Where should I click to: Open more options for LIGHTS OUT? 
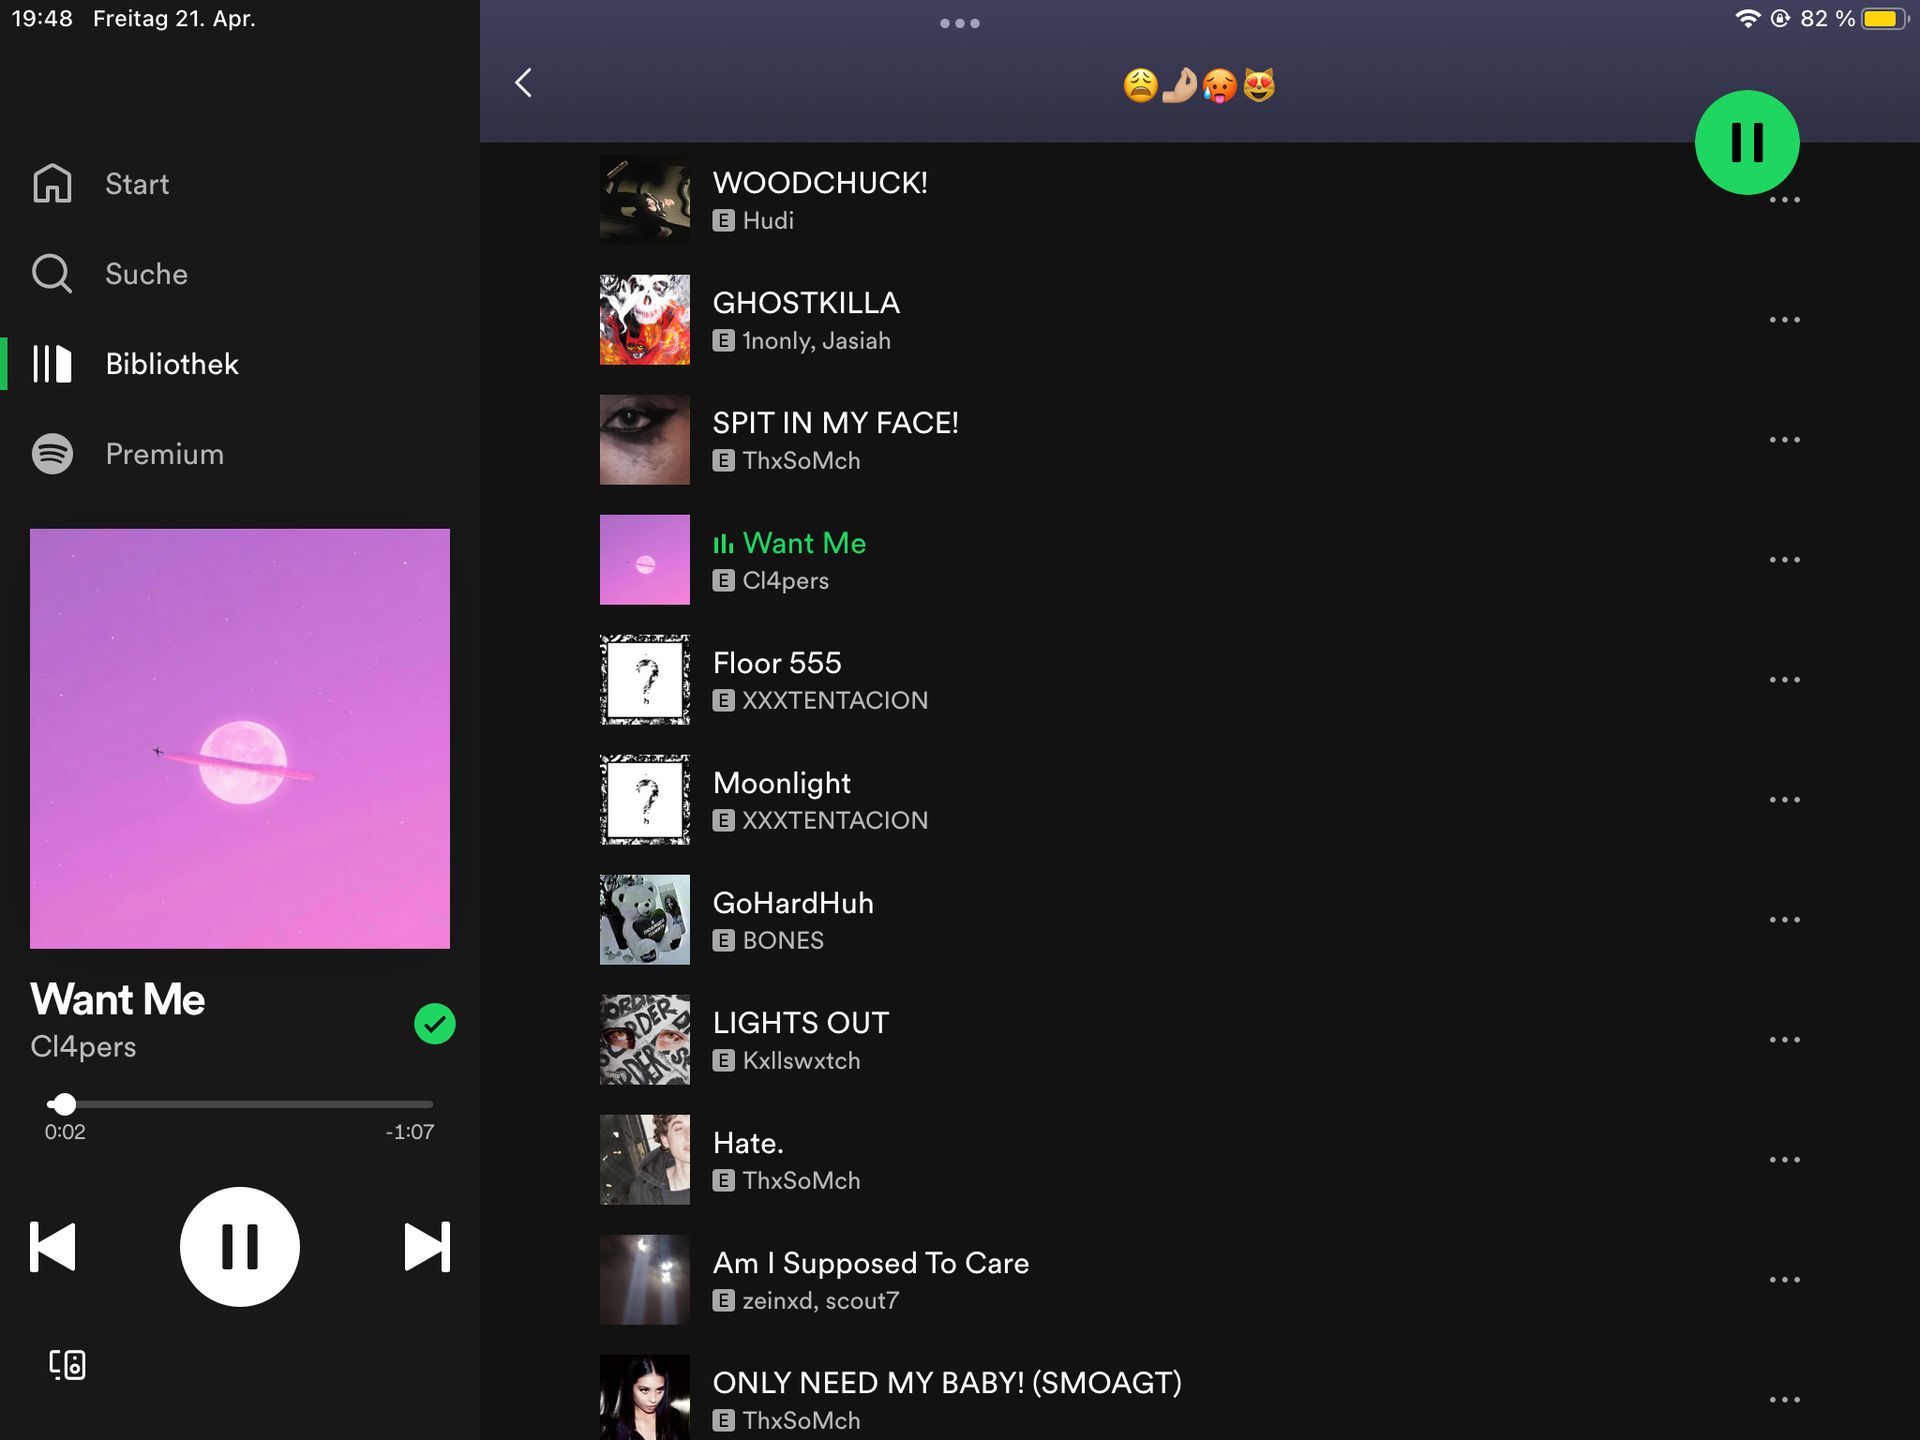pos(1784,1040)
